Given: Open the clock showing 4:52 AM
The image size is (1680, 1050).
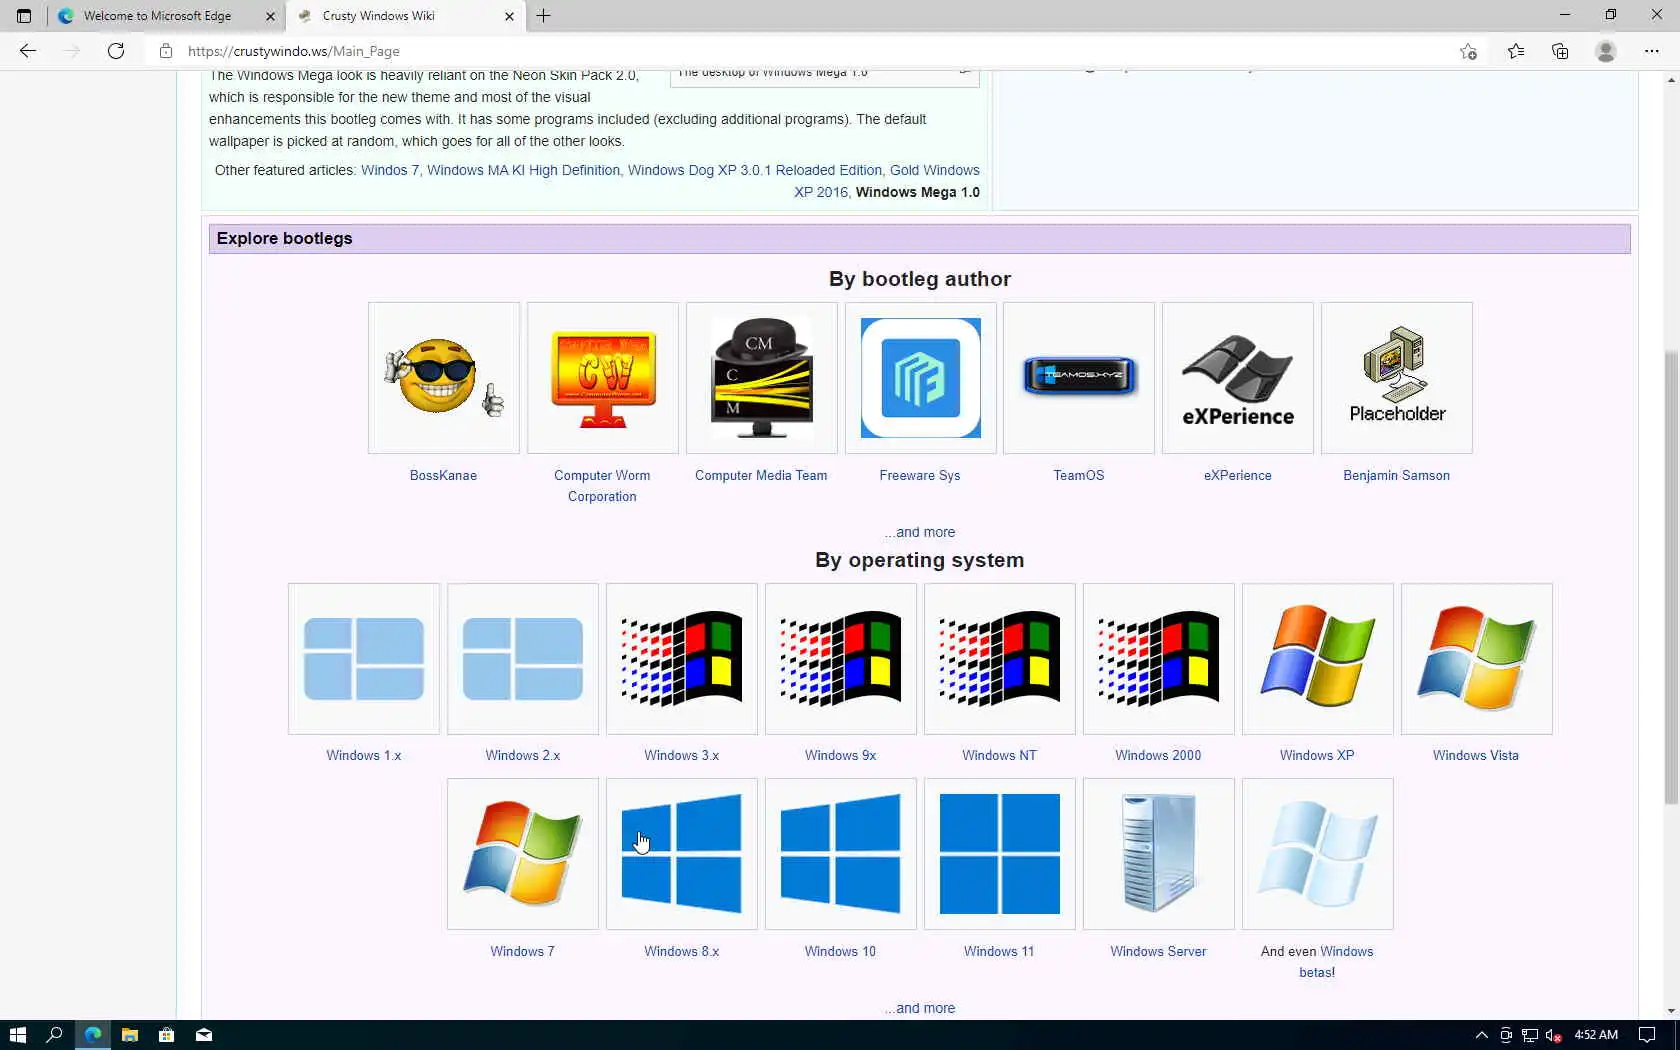Looking at the screenshot, I should pos(1596,1035).
